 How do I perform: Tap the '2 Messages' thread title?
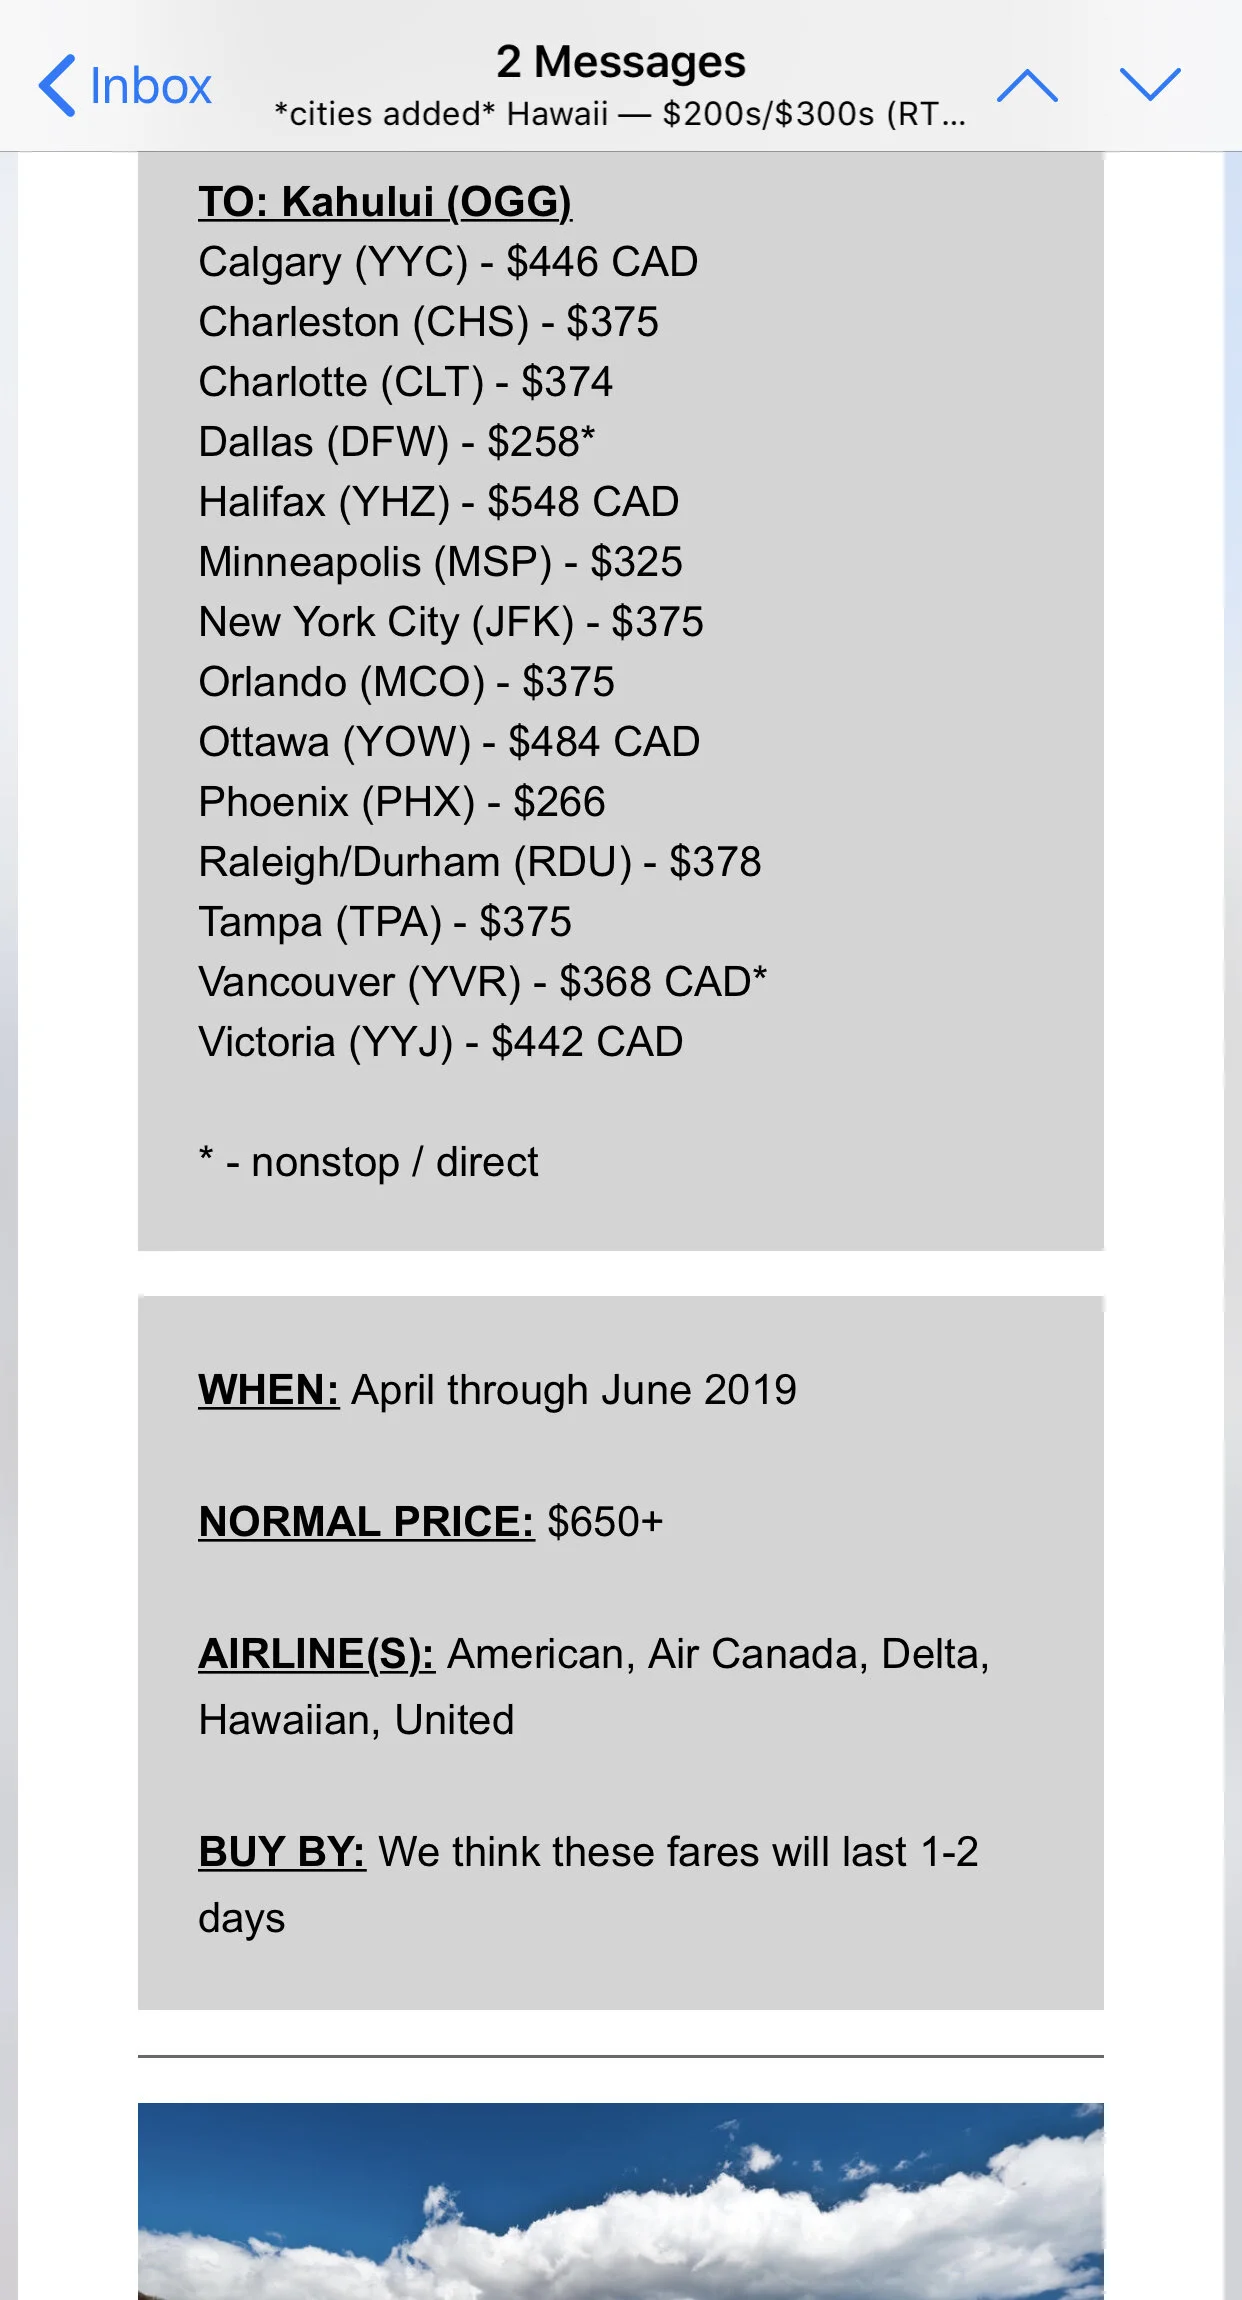pos(621,62)
